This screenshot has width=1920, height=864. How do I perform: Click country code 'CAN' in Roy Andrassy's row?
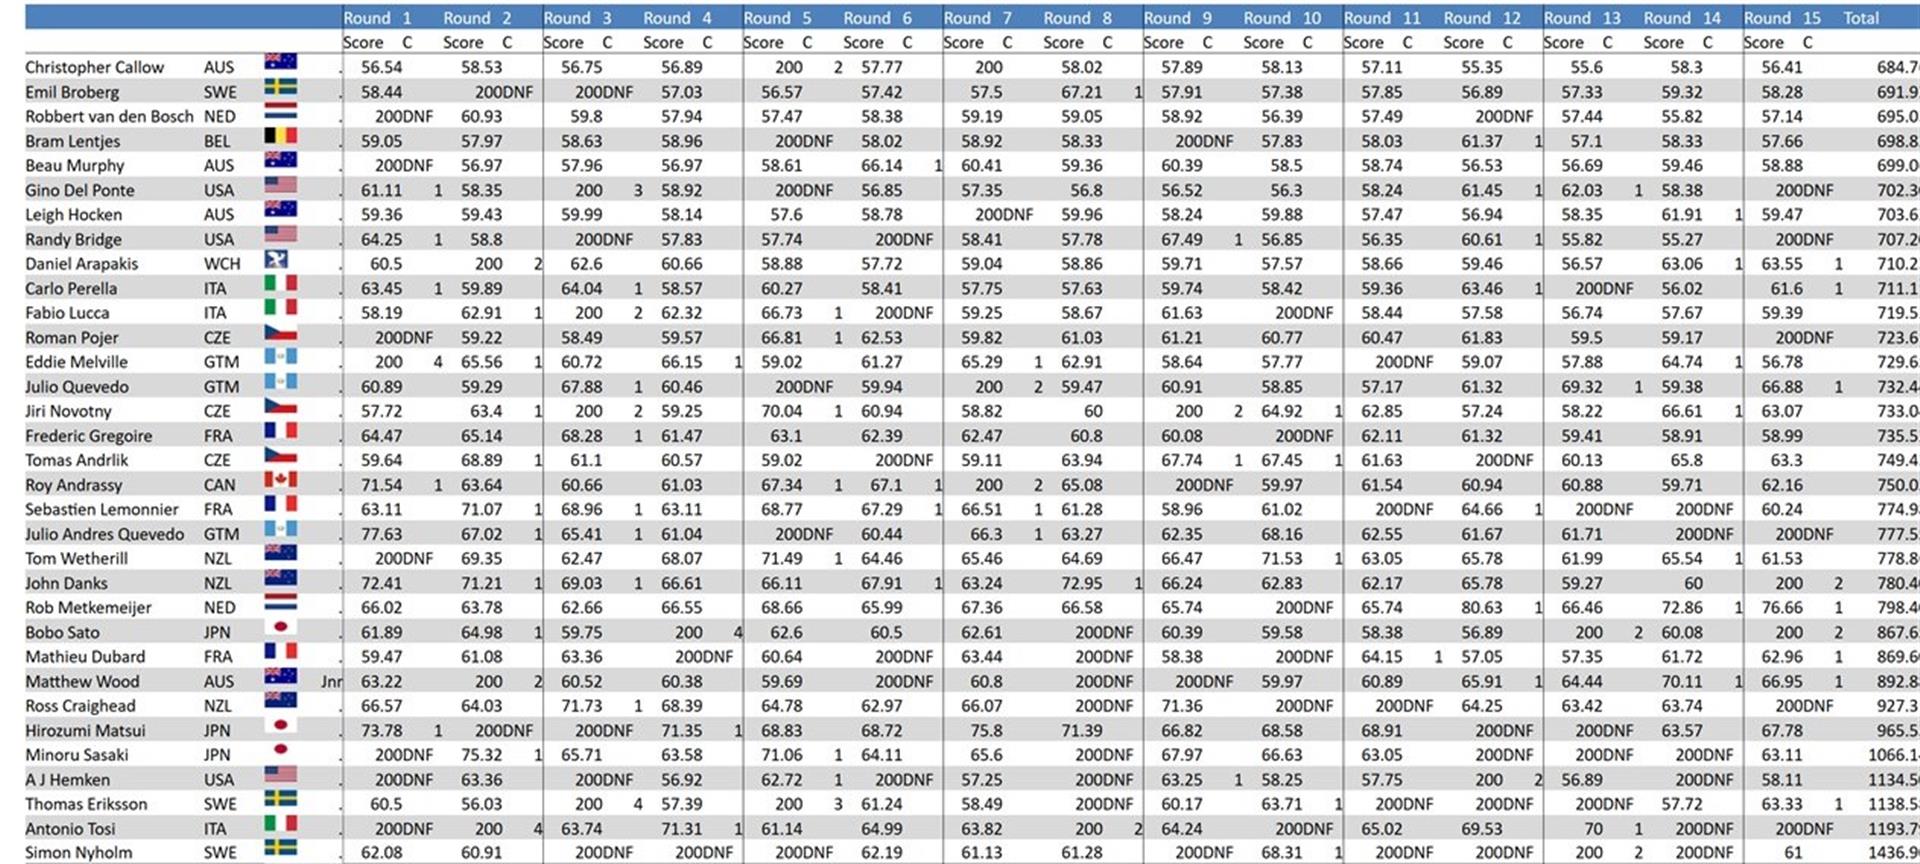click(220, 485)
